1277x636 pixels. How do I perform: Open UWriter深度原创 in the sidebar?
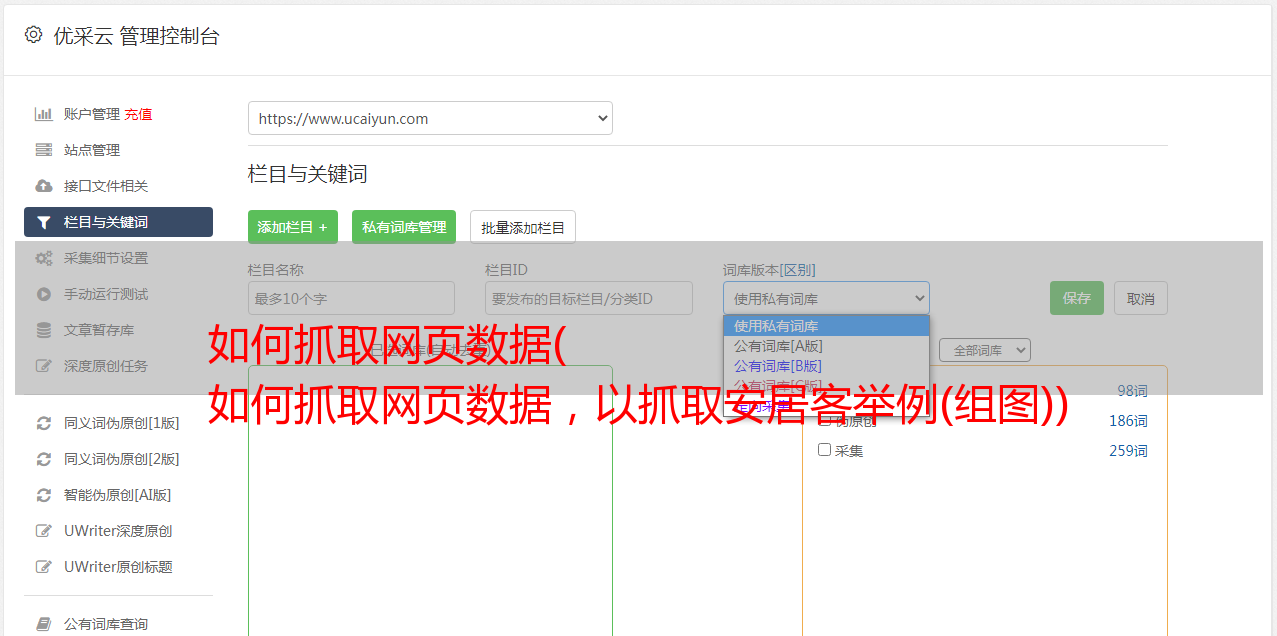point(118,531)
